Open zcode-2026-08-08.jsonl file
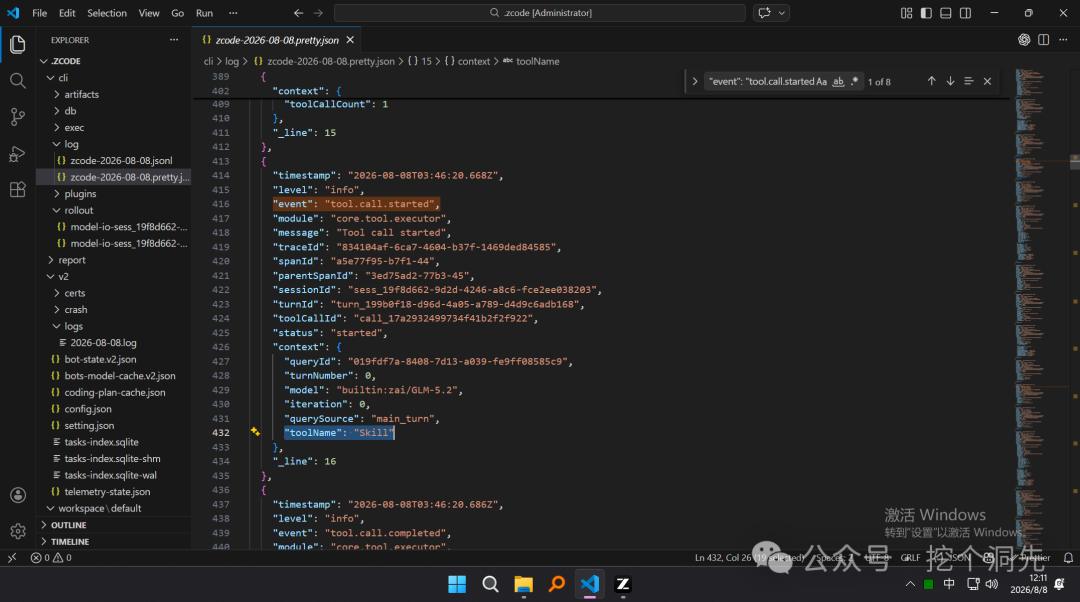1080x602 pixels. pos(121,160)
